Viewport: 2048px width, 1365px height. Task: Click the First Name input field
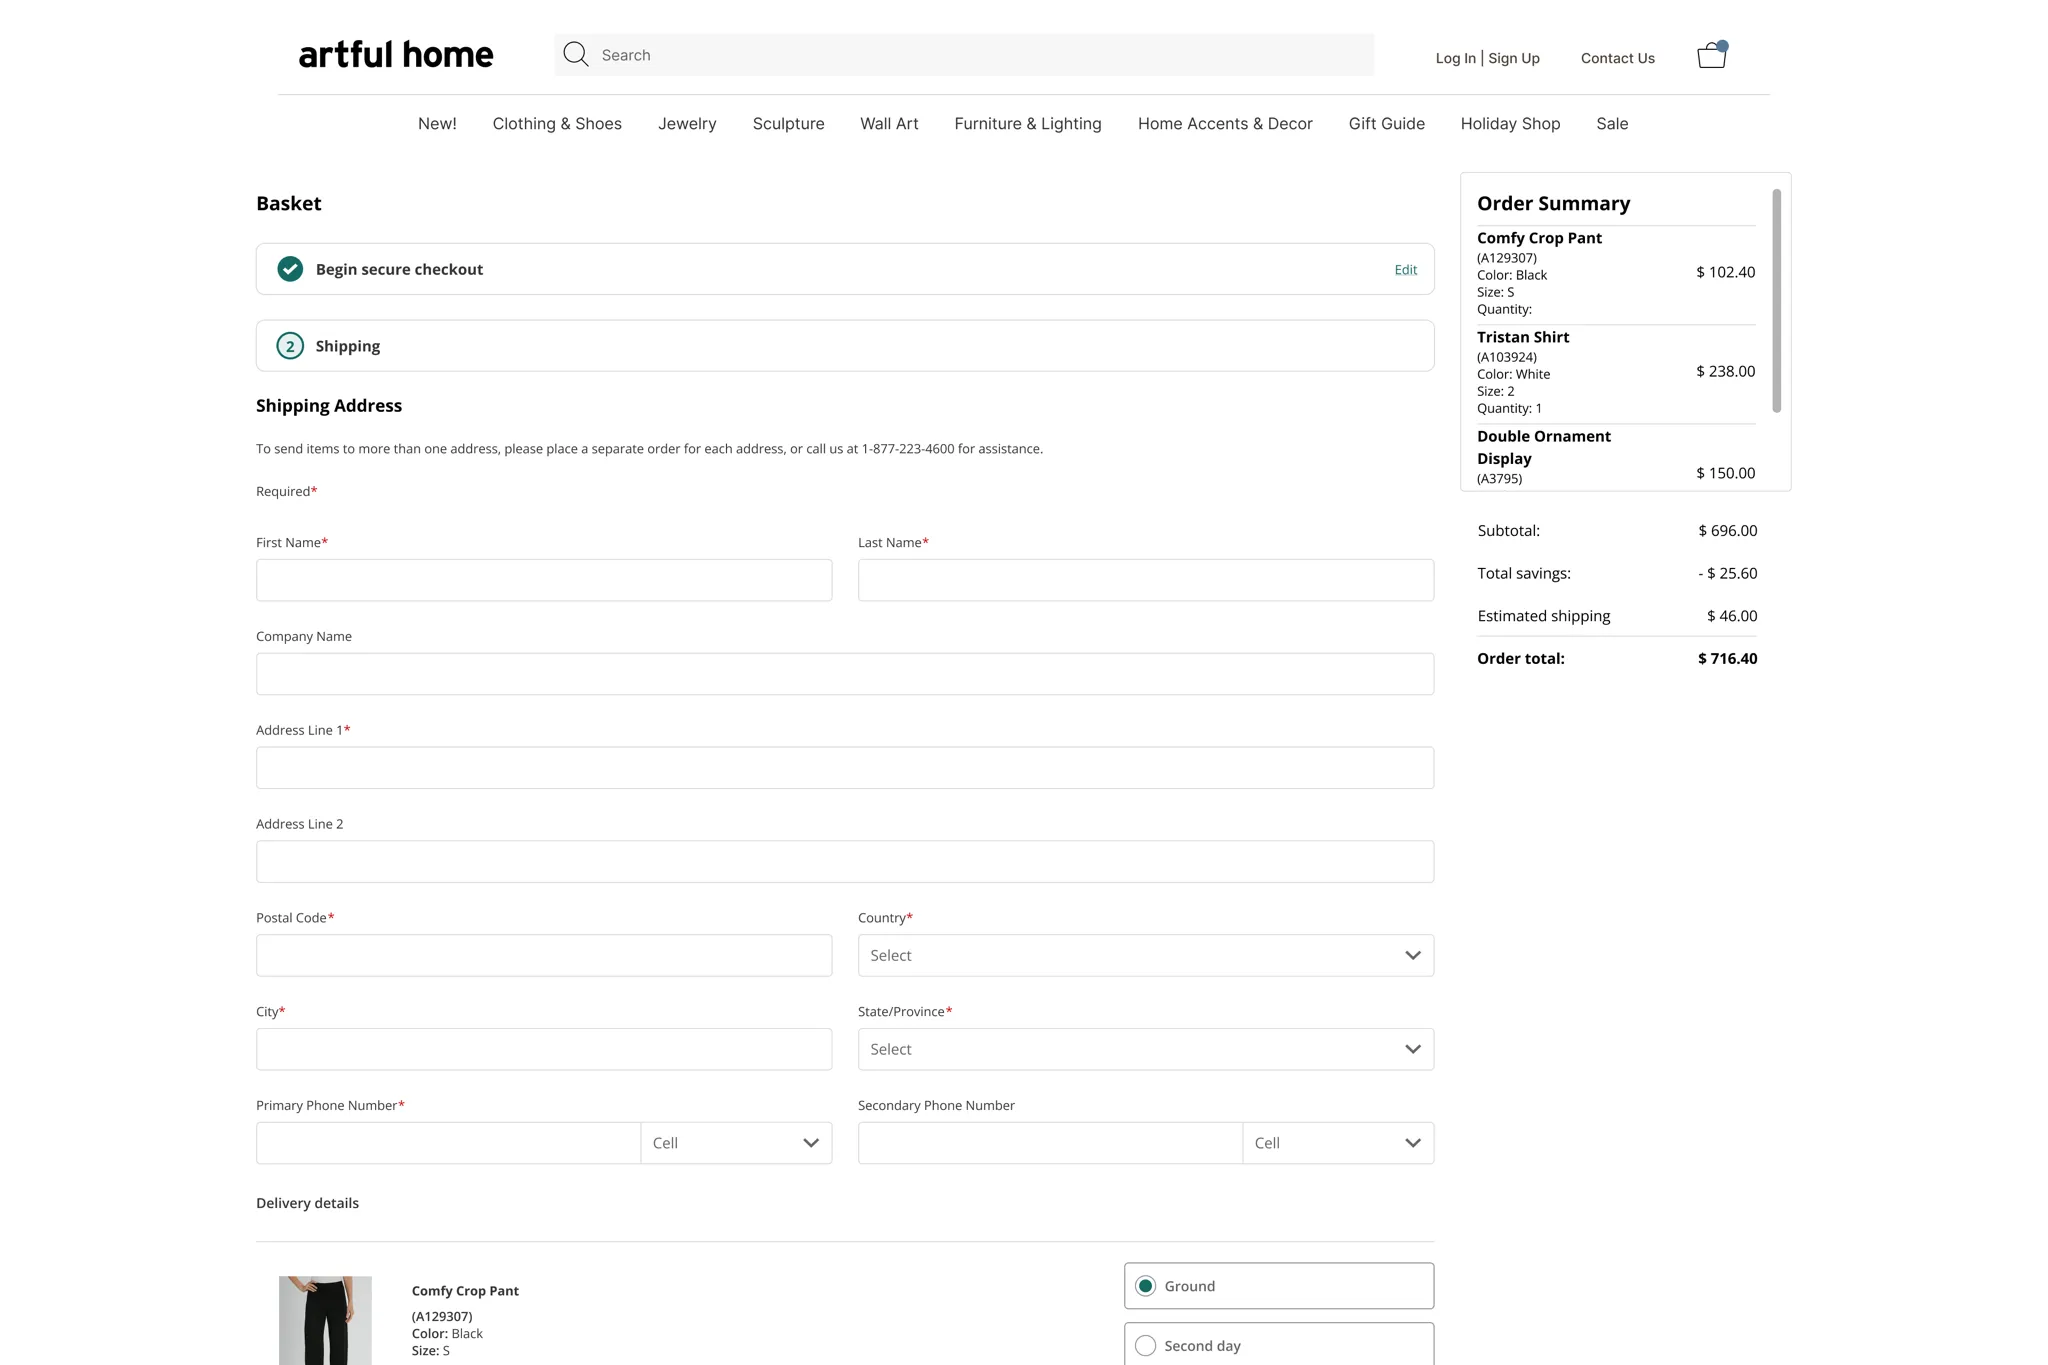544,580
